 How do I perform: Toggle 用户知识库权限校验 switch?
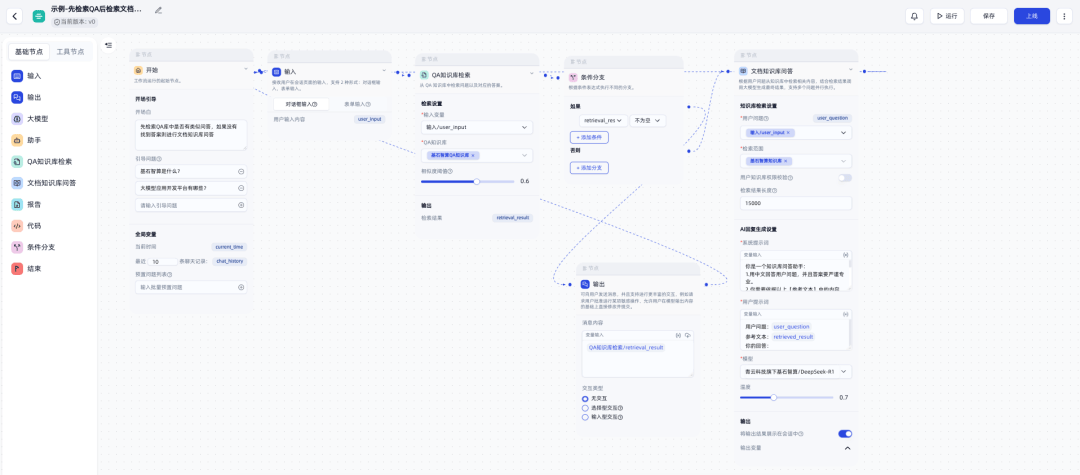pyautogui.click(x=844, y=178)
